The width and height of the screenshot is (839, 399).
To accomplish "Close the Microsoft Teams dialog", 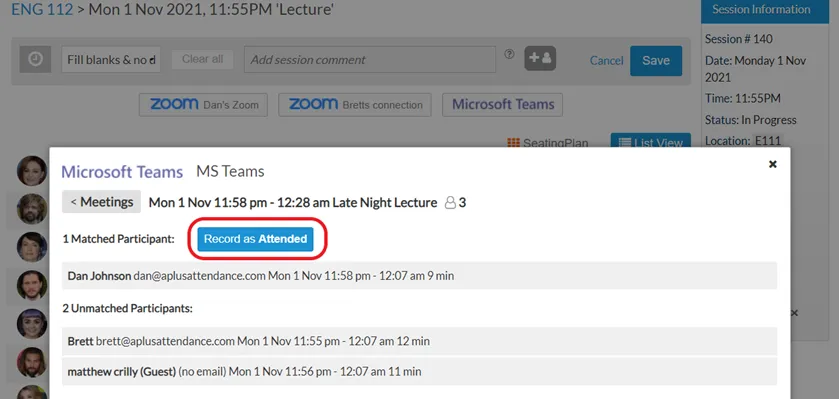I will tap(772, 164).
